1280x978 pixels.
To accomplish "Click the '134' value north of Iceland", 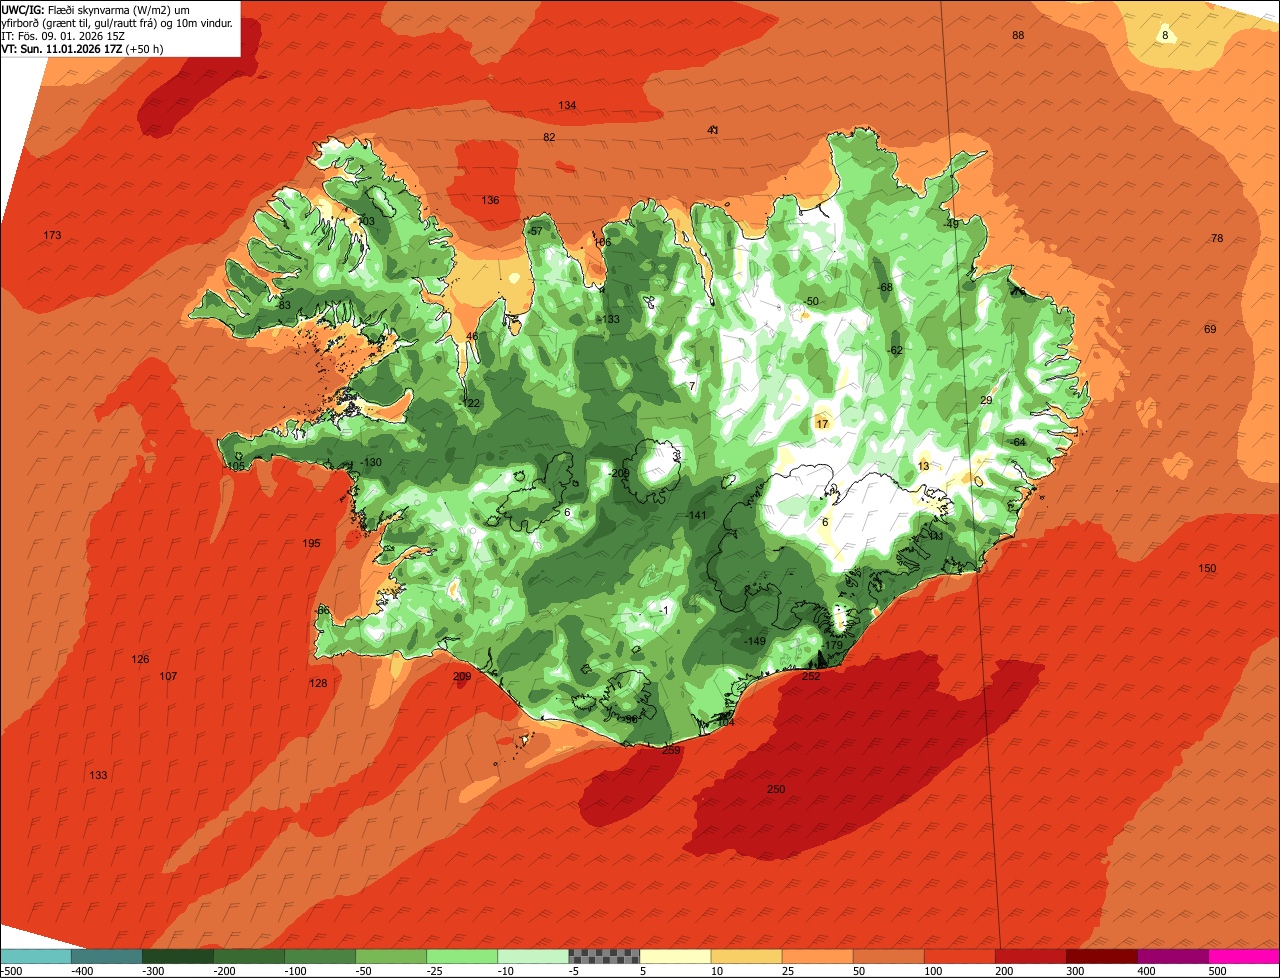I will click(567, 105).
